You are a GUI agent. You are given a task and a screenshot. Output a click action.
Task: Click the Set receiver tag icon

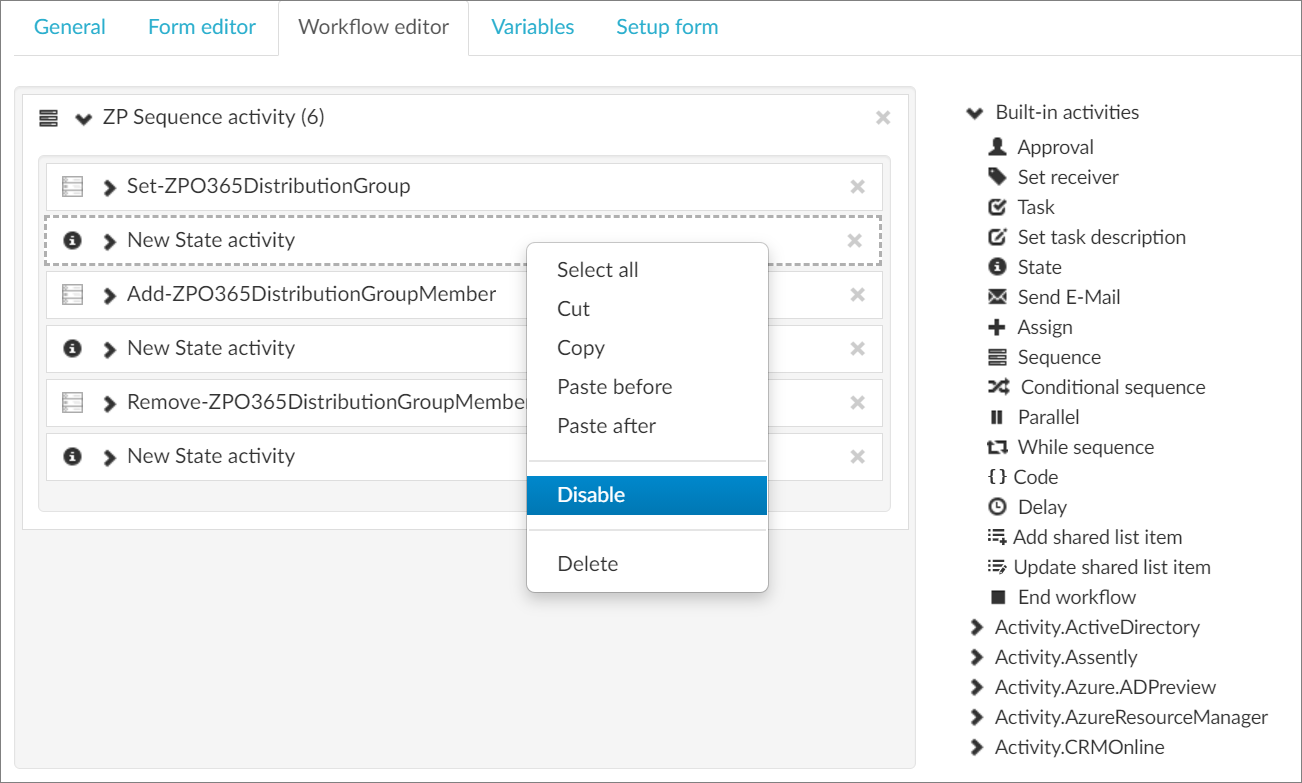click(x=996, y=177)
